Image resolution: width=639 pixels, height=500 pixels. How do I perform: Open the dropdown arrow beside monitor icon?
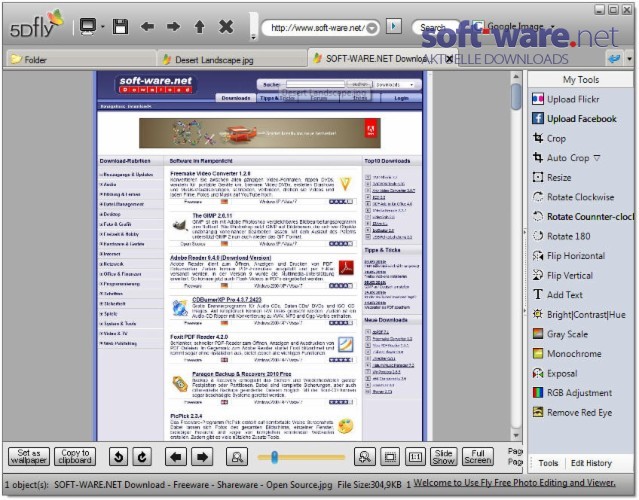103,27
